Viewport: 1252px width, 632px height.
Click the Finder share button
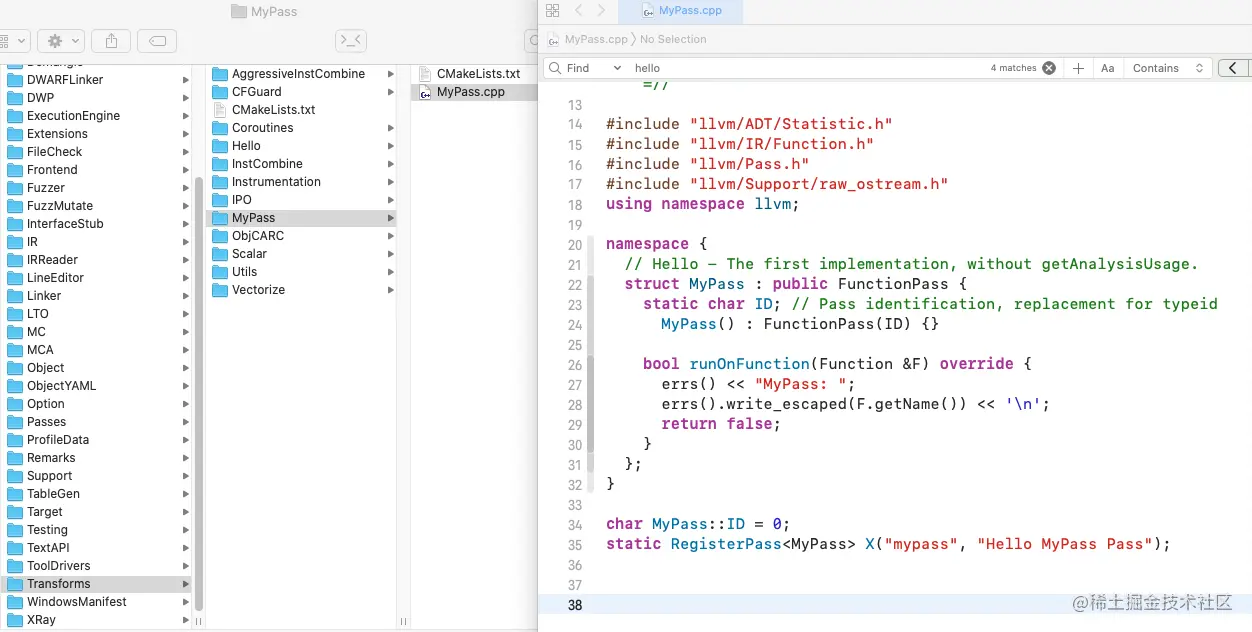point(111,41)
